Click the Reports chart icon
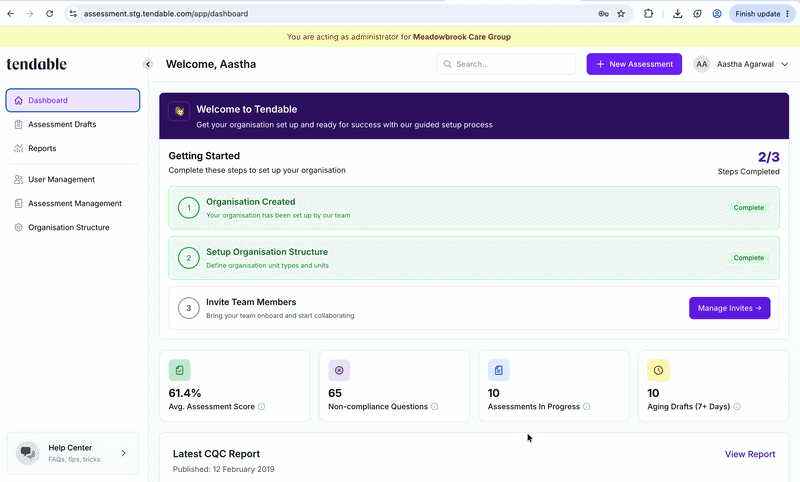 (x=19, y=148)
